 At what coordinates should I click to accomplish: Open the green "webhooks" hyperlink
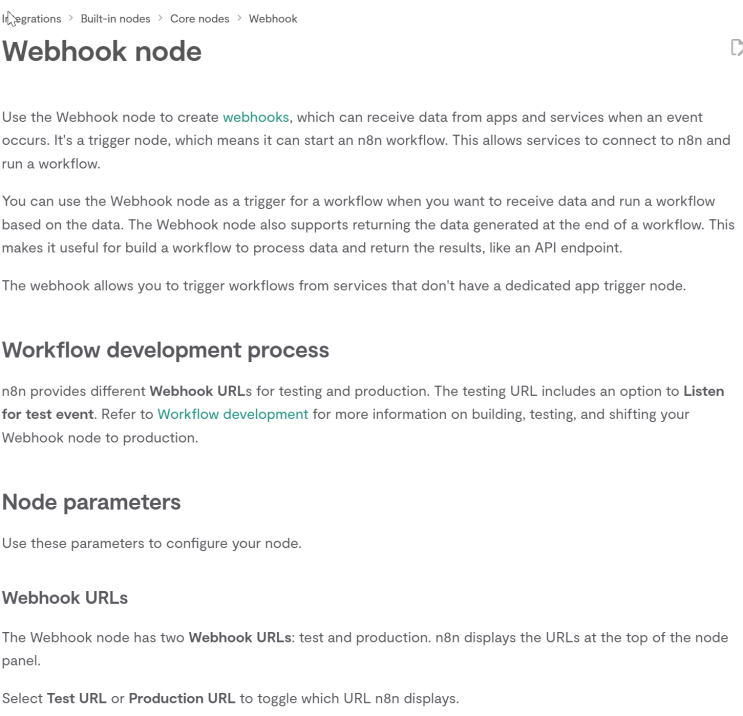[x=255, y=117]
